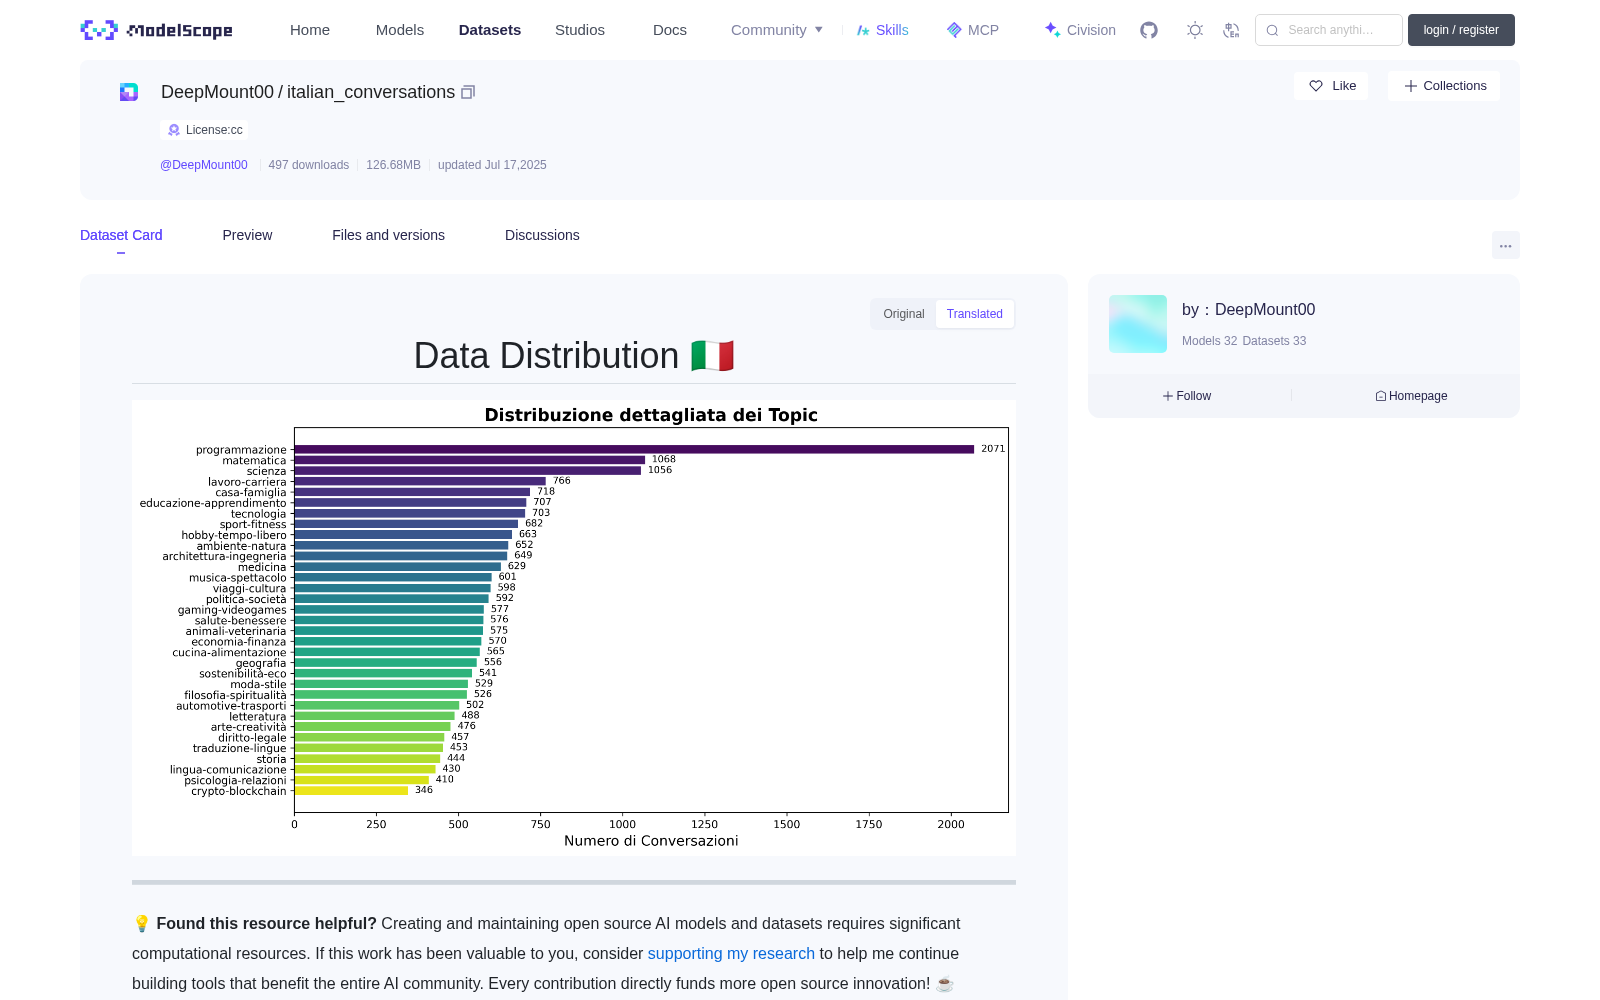Click the language switch icon
Image resolution: width=1600 pixels, height=1000 pixels.
tap(1232, 30)
